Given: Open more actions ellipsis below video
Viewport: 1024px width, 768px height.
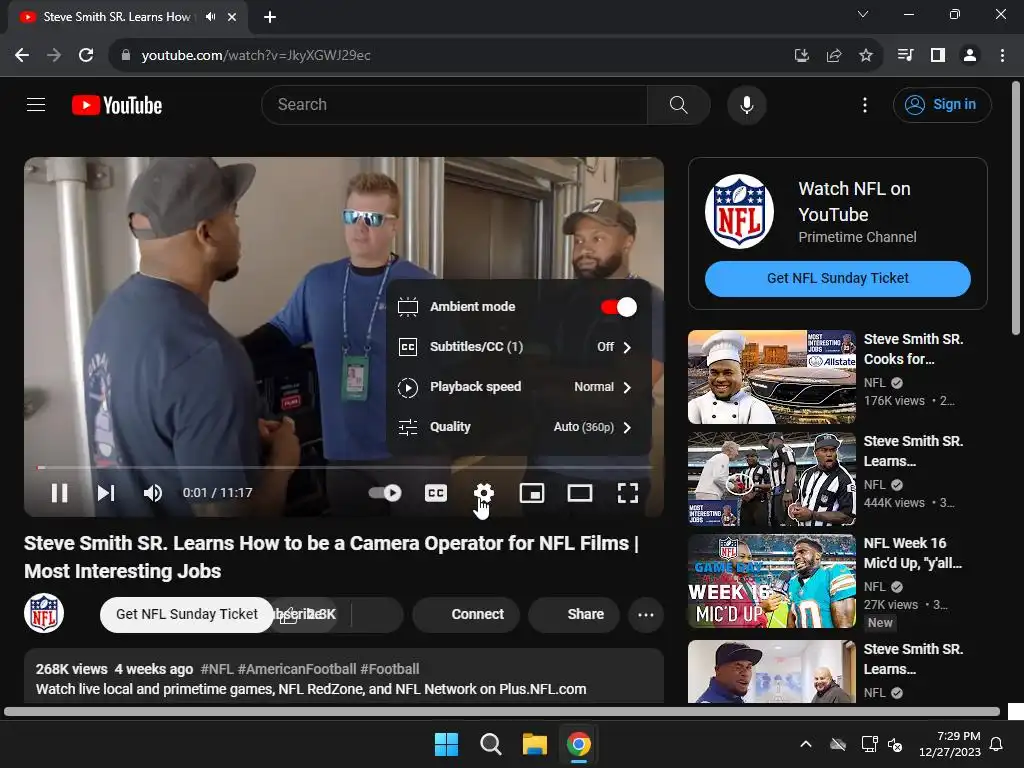Looking at the screenshot, I should 646,615.
